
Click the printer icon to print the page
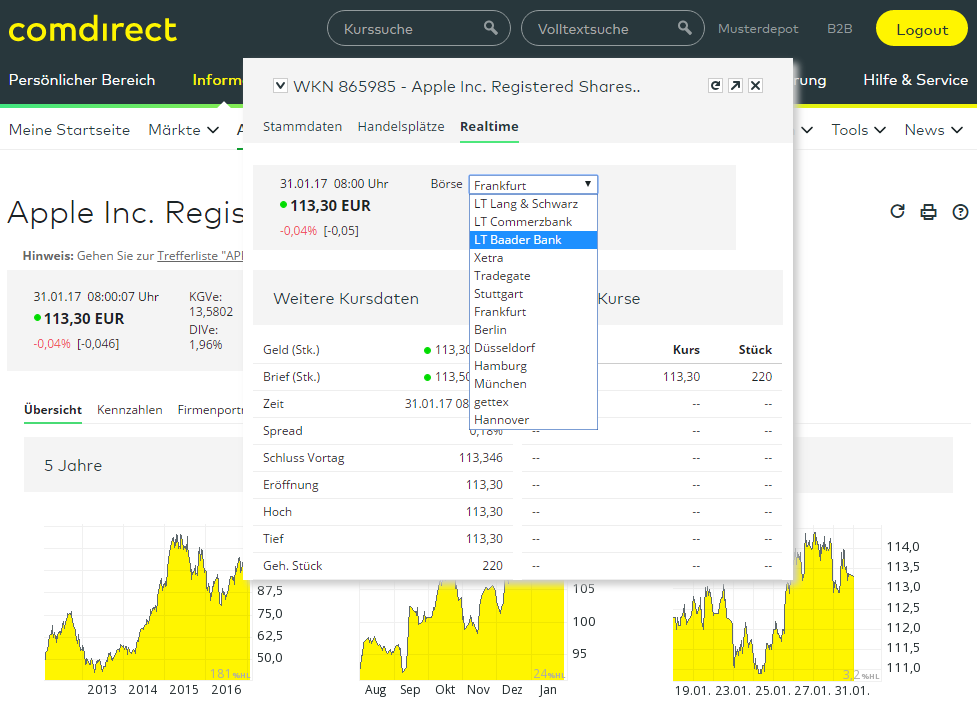[928, 211]
